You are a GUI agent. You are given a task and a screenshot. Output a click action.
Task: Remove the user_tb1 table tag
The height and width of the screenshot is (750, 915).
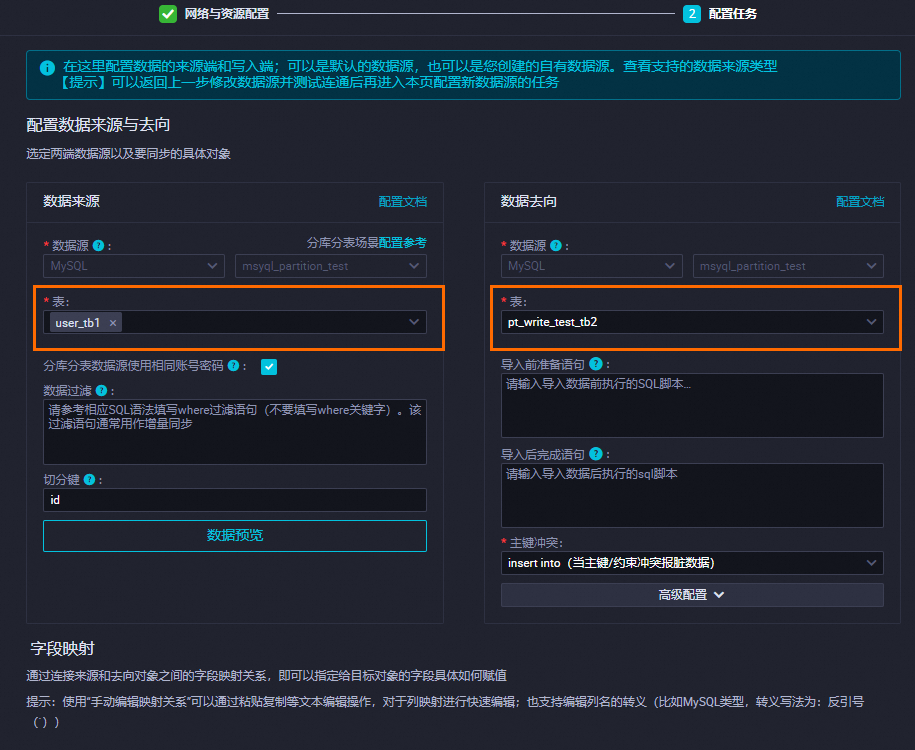coord(113,323)
